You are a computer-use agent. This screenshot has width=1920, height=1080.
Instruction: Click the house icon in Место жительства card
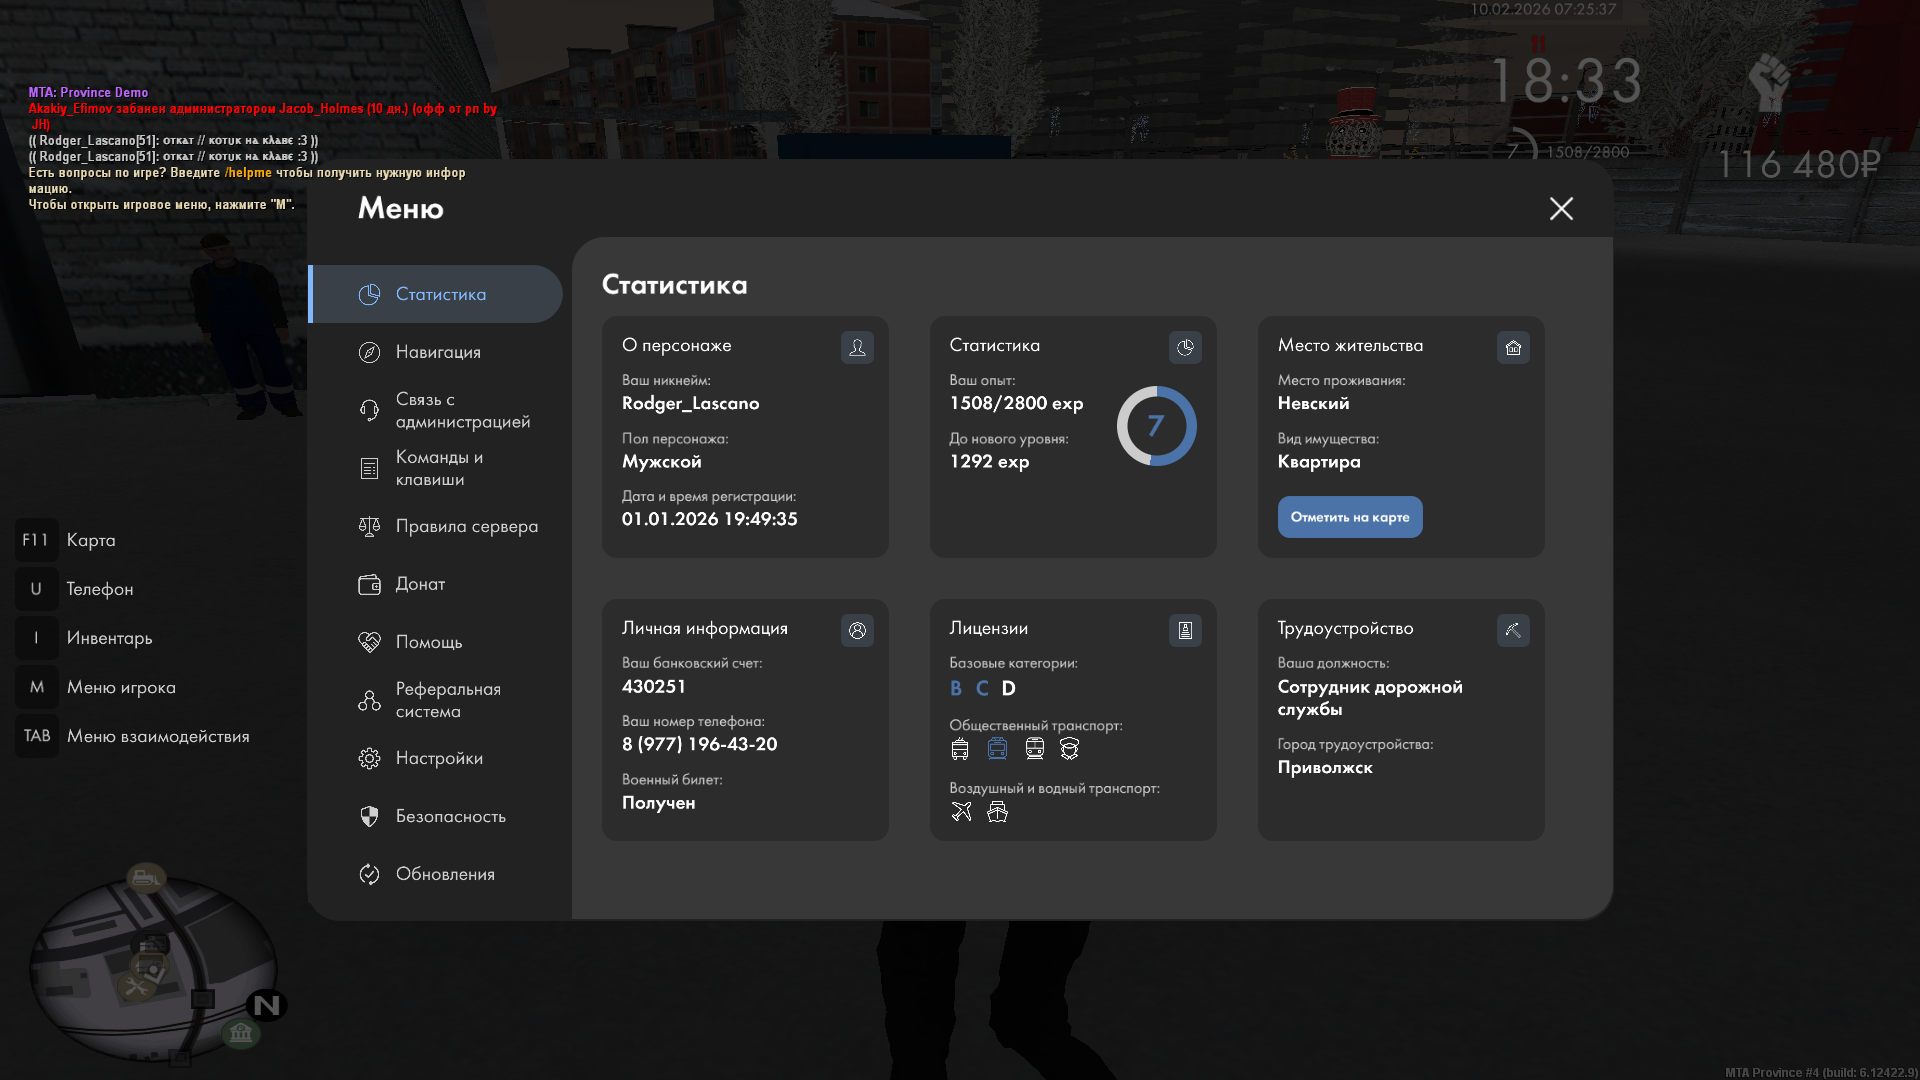(1513, 347)
